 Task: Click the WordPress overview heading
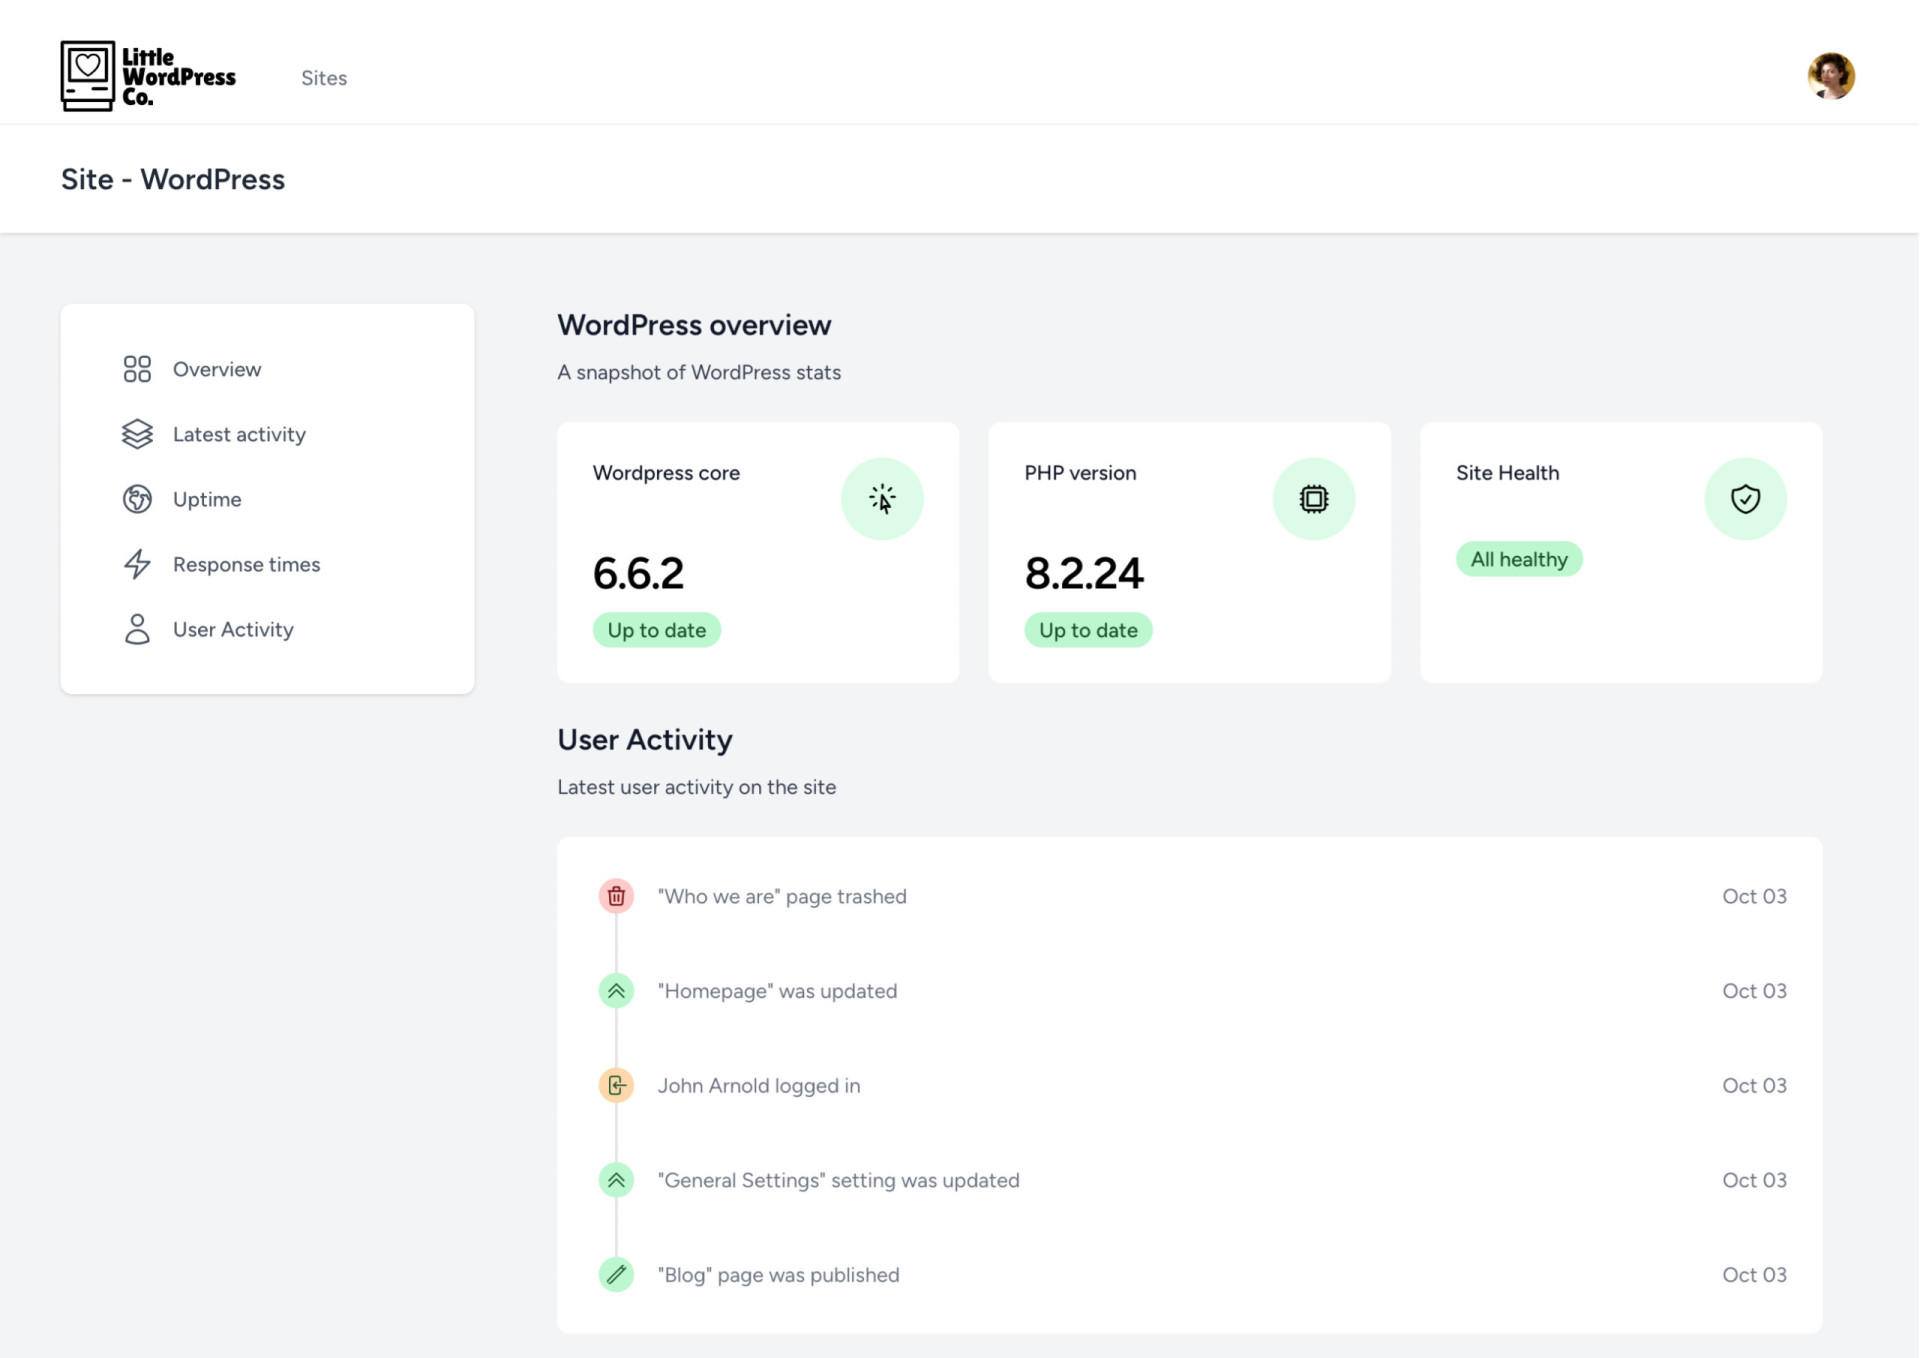(x=694, y=325)
